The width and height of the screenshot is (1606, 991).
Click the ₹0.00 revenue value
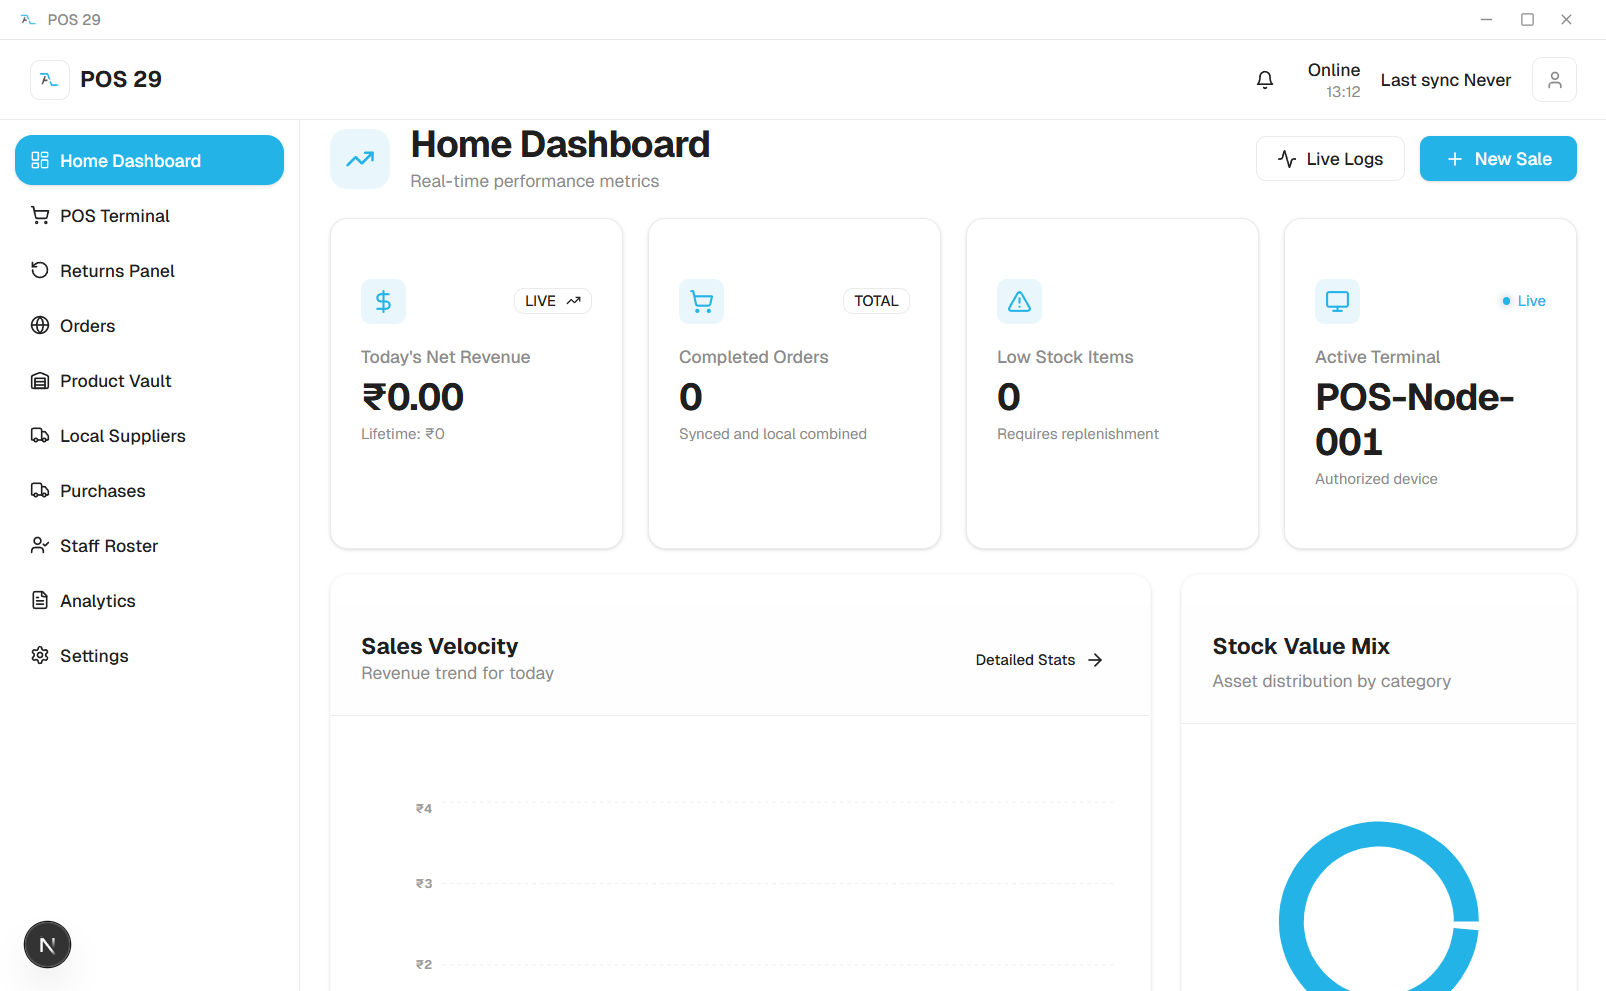click(412, 397)
